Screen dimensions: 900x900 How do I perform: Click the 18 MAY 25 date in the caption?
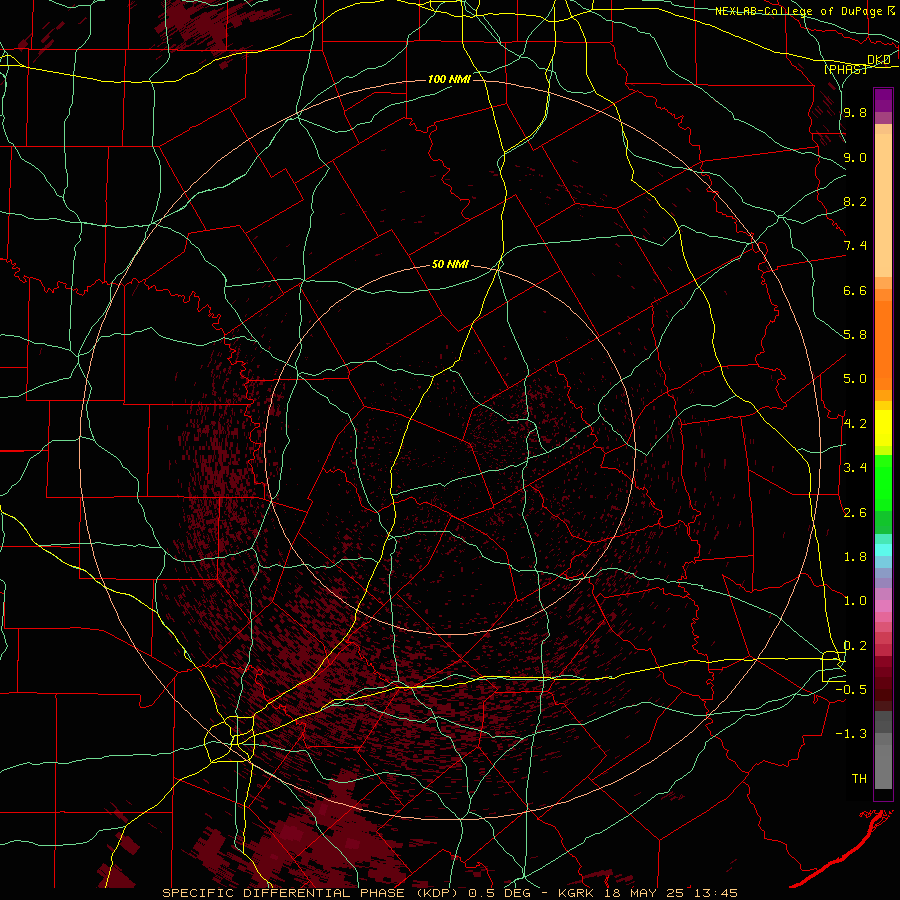[646, 893]
